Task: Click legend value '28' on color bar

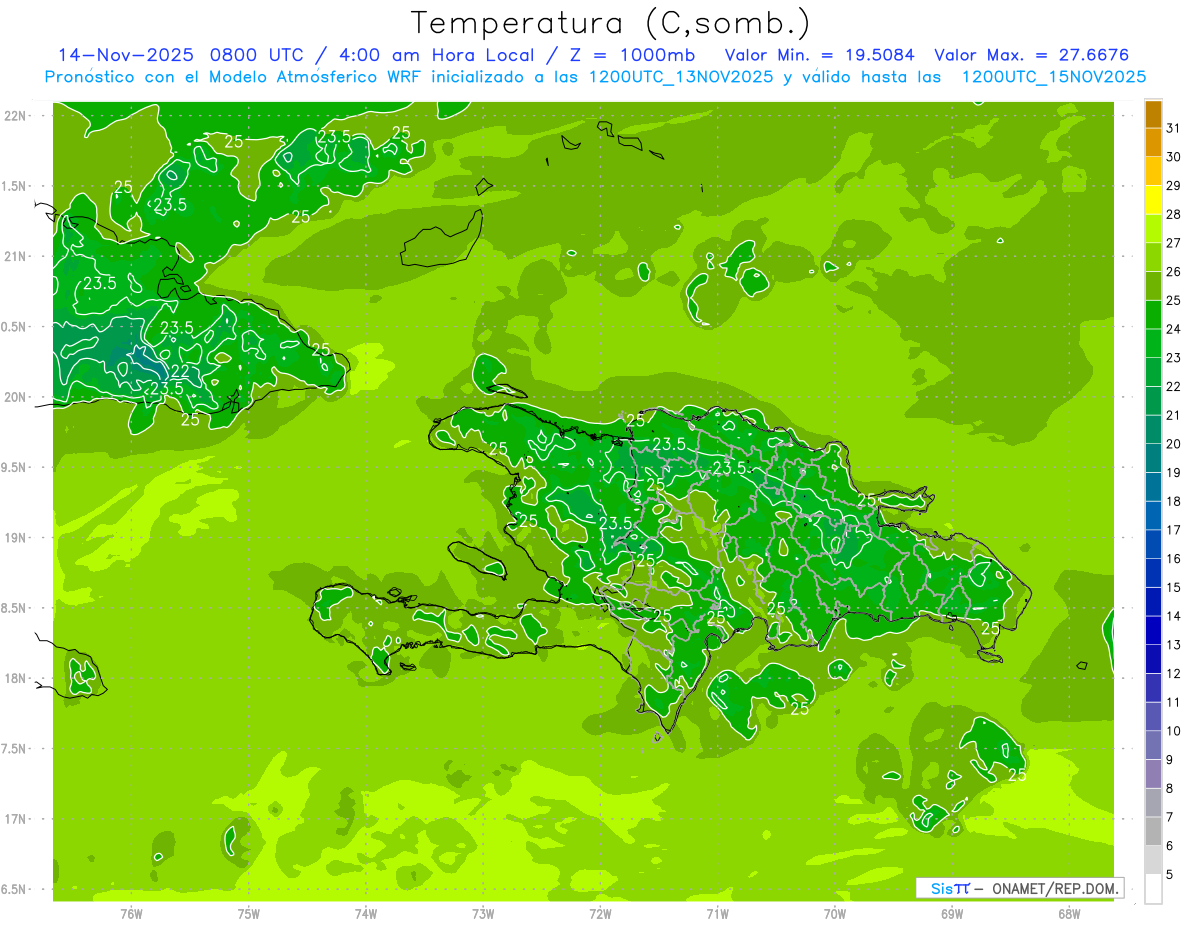Action: click(x=1174, y=215)
